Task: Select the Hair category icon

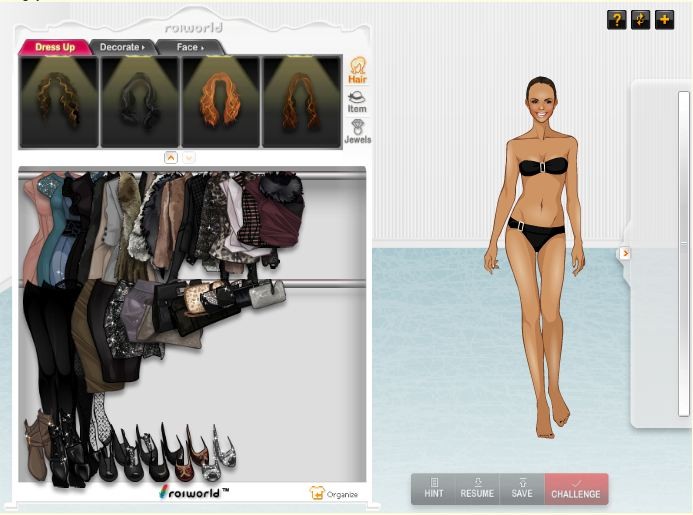Action: point(357,70)
